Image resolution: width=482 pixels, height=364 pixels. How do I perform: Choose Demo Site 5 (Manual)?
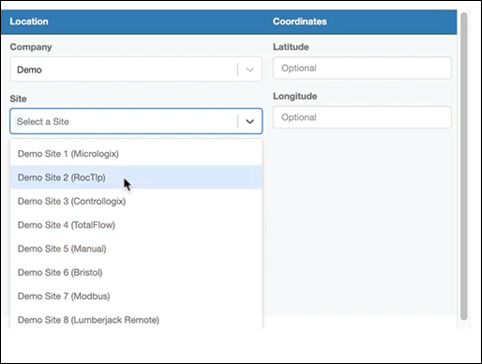pyautogui.click(x=136, y=248)
